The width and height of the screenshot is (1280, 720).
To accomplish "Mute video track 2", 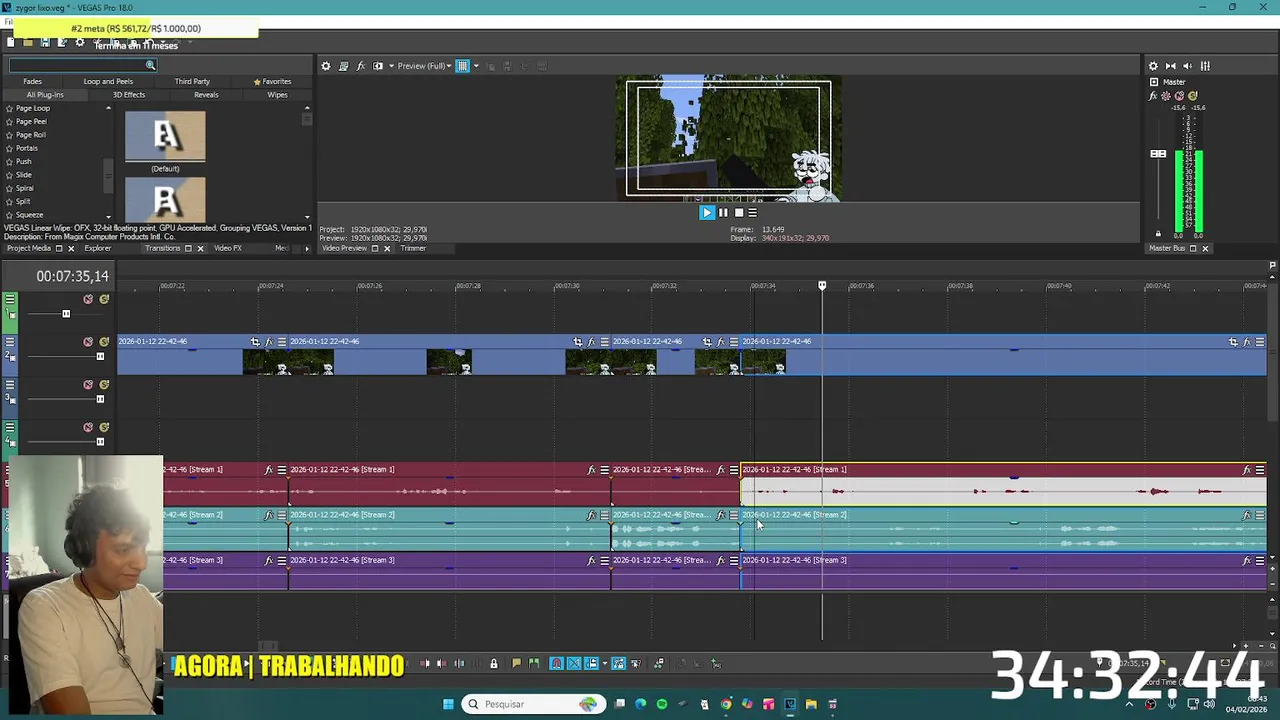I will 88,342.
